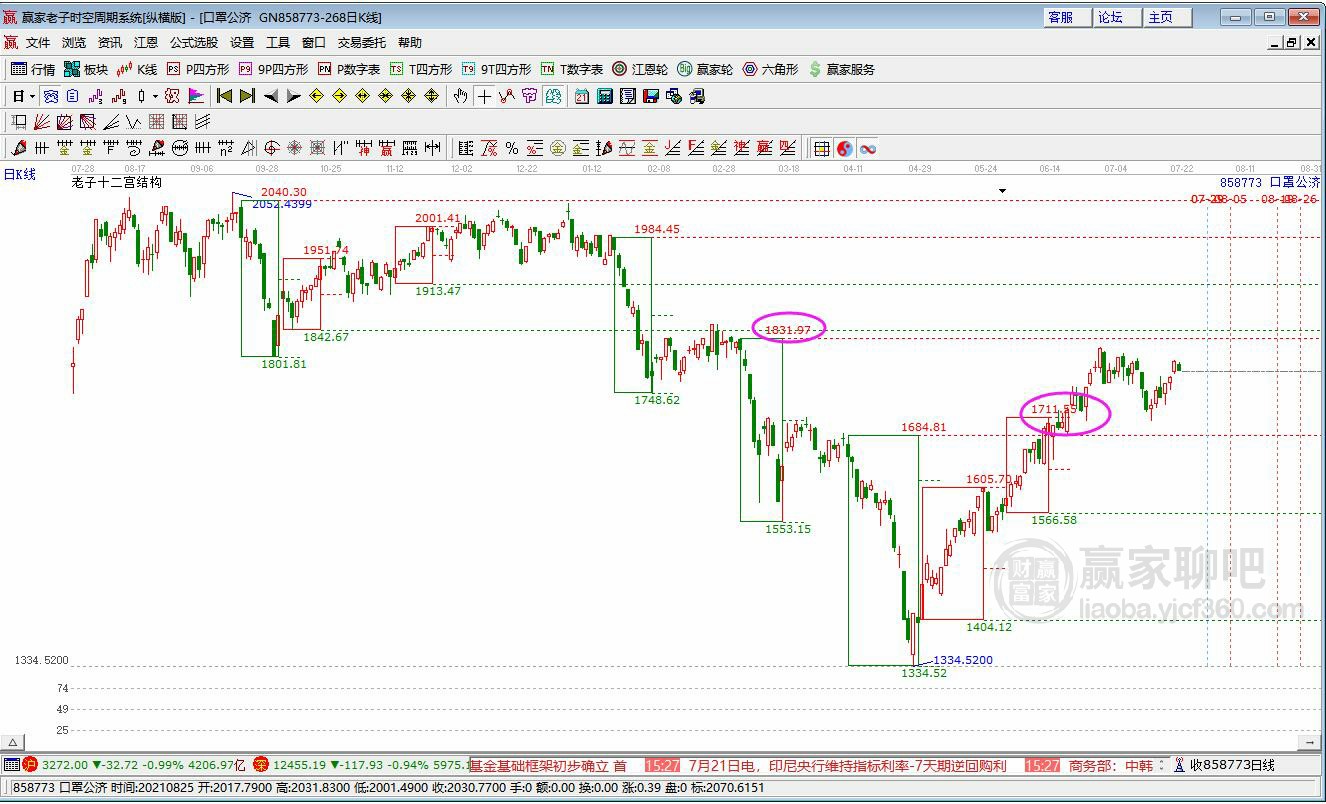Screen dimensions: 1326x804
Task: Click the 论坛 button
Action: click(1118, 17)
